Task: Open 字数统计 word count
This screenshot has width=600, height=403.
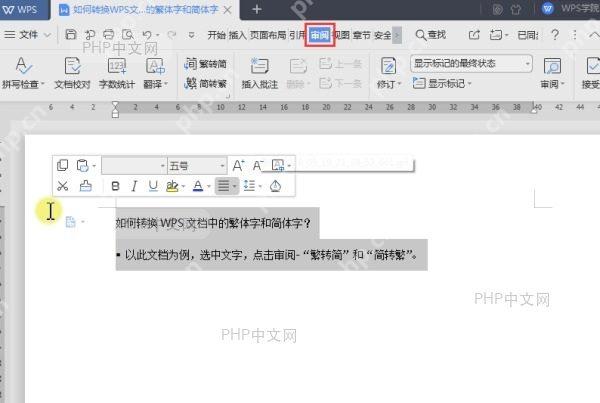Action: (117, 73)
